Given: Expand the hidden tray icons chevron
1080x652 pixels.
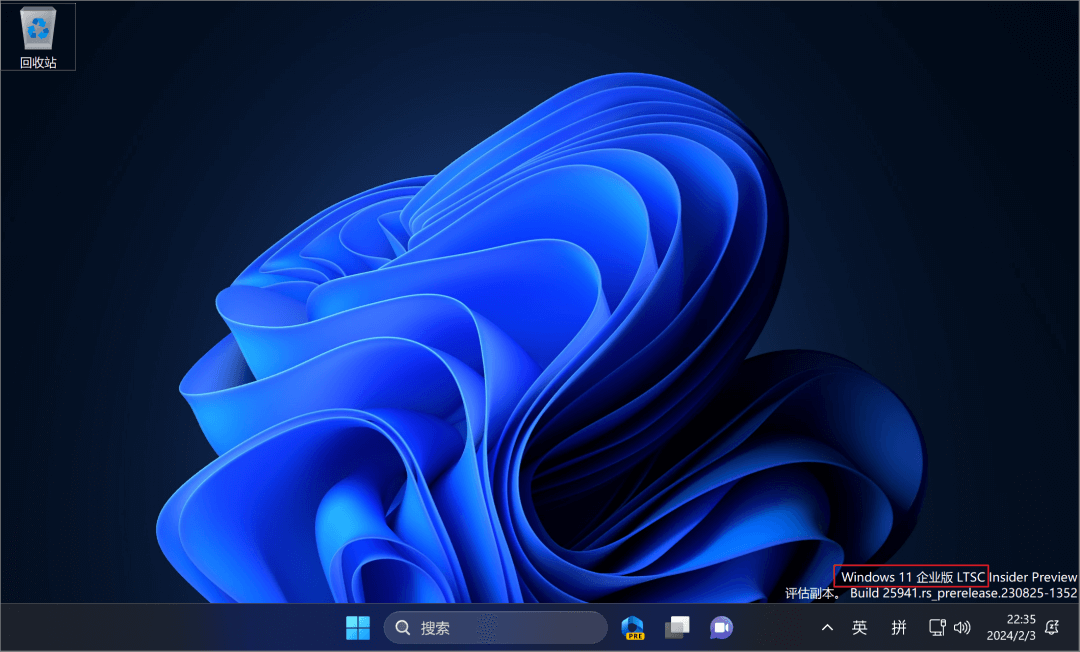Looking at the screenshot, I should (x=827, y=628).
